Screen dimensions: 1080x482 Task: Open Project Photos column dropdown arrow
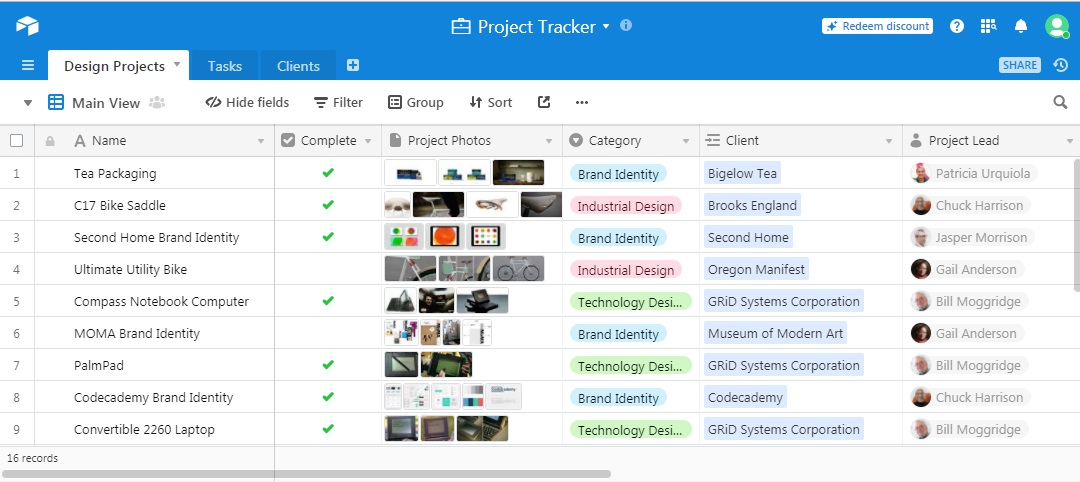coord(549,141)
